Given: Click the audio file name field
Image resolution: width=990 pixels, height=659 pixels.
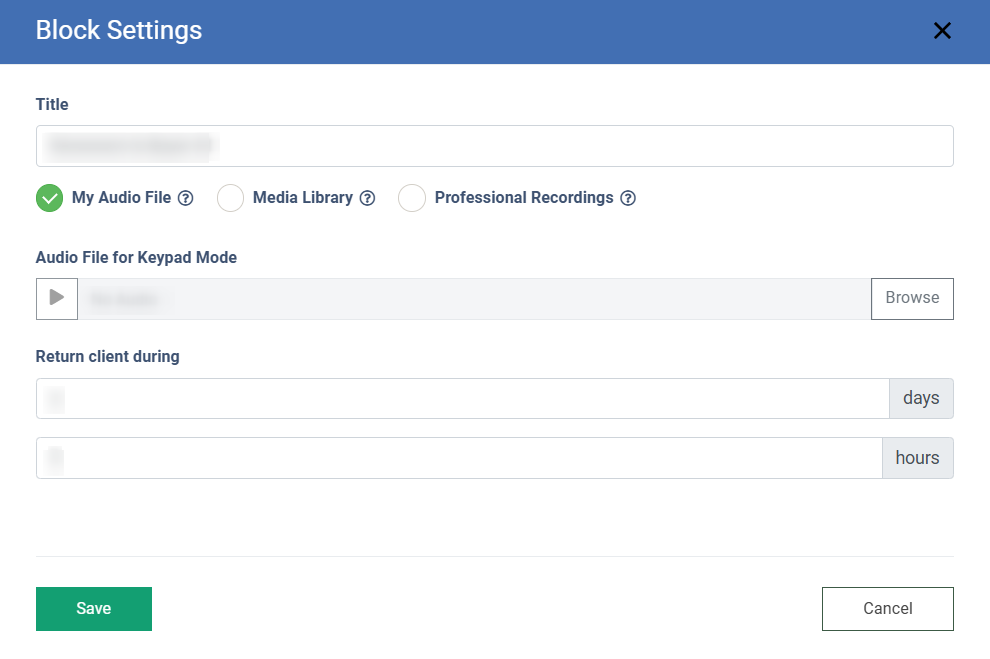Looking at the screenshot, I should tap(474, 298).
